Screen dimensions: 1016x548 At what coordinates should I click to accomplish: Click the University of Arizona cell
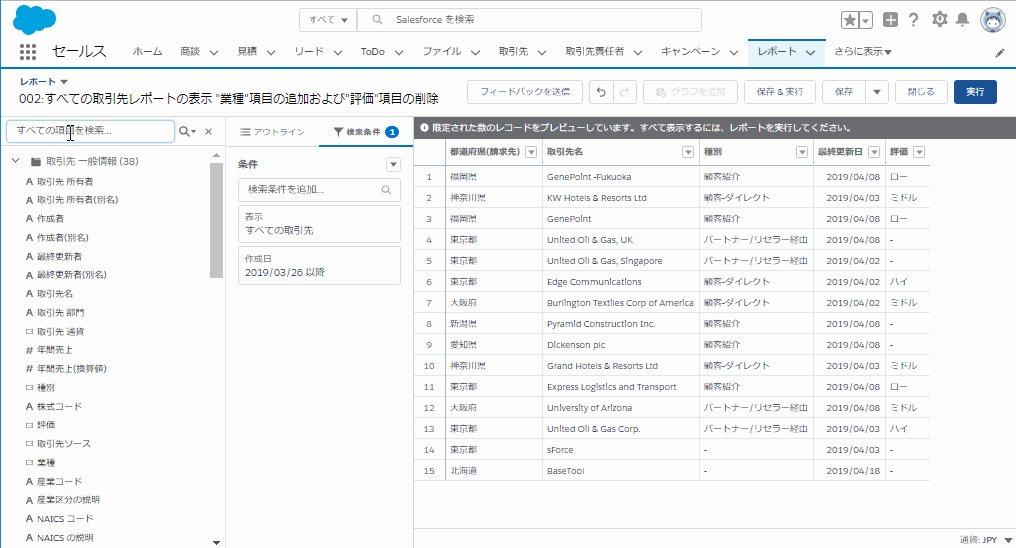pos(621,407)
